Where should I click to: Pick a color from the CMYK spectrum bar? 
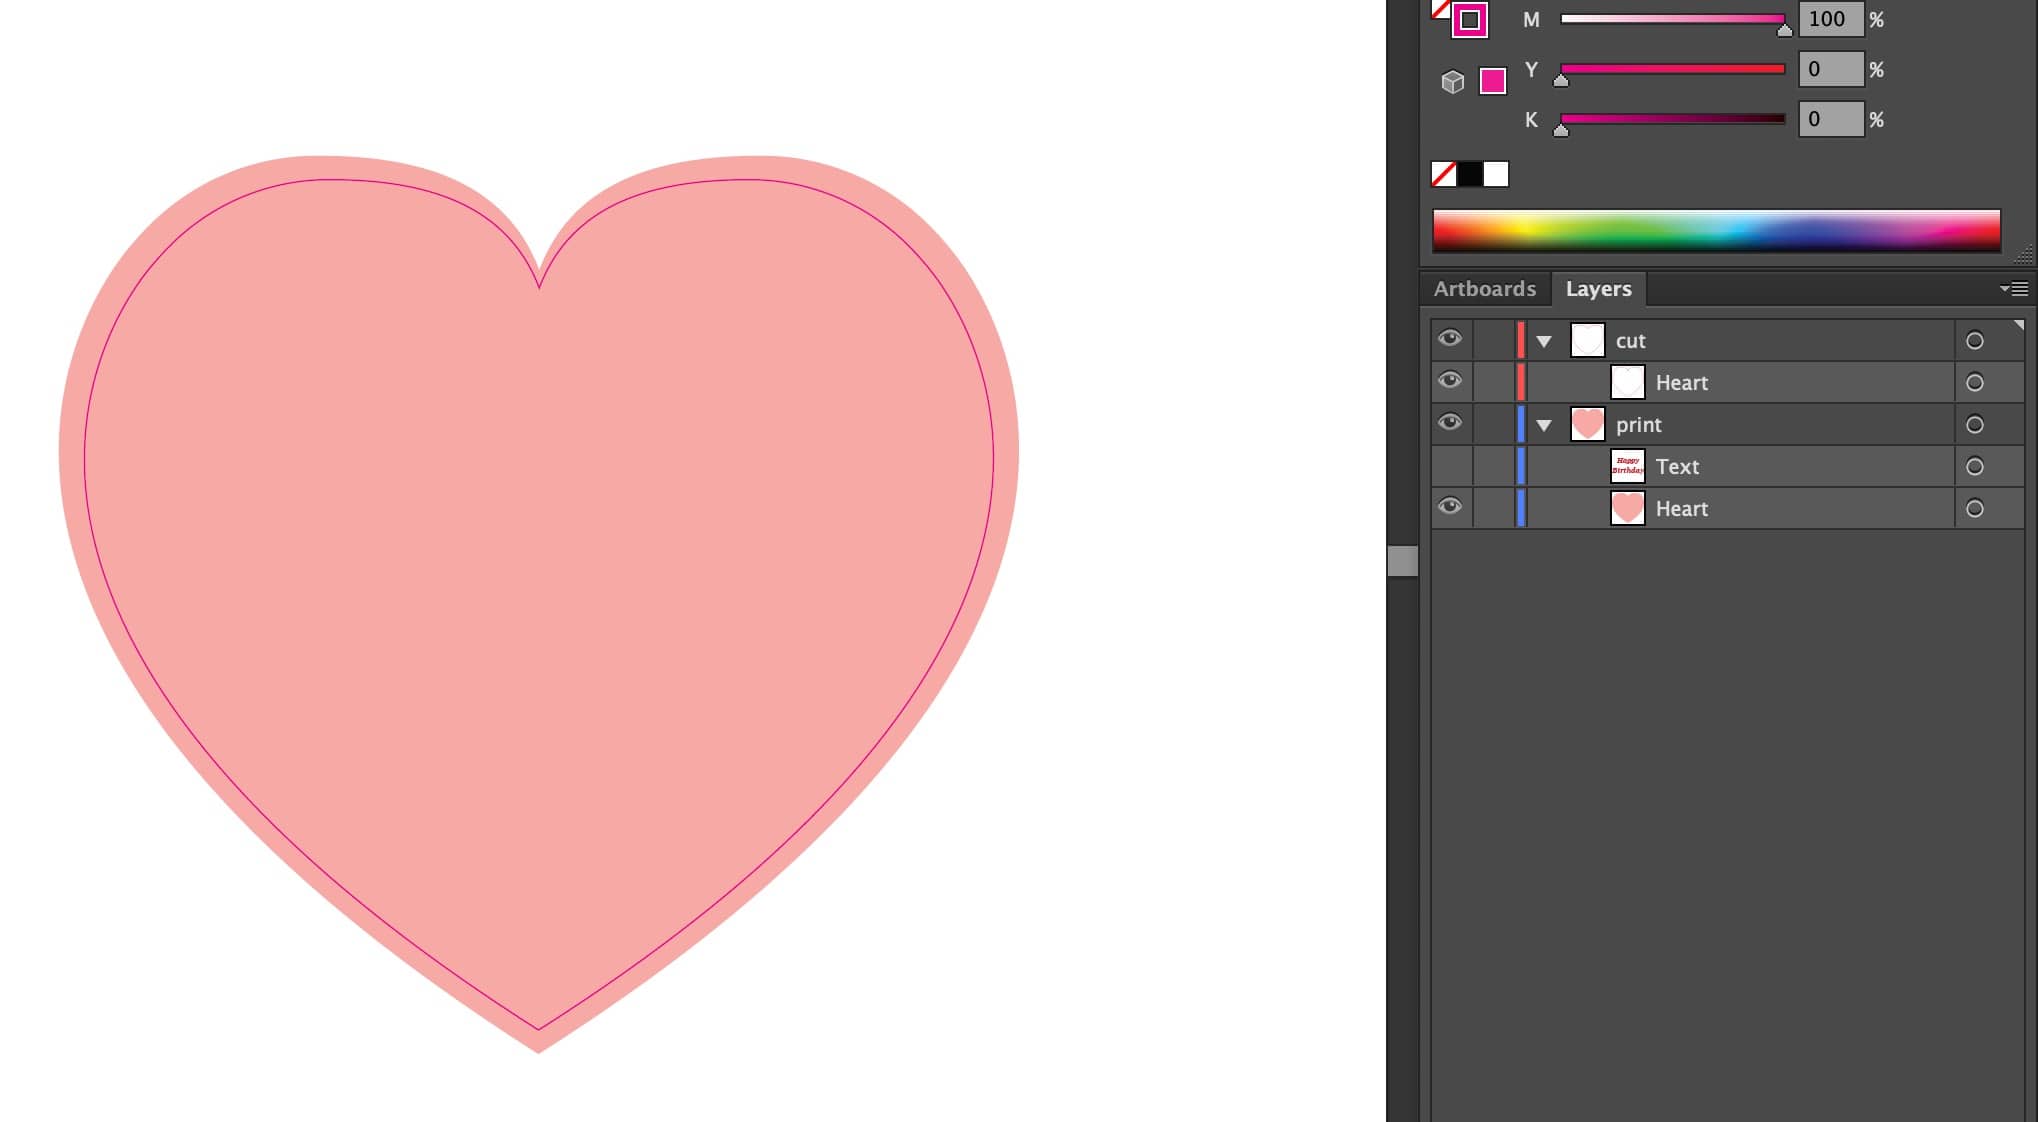click(x=1716, y=230)
